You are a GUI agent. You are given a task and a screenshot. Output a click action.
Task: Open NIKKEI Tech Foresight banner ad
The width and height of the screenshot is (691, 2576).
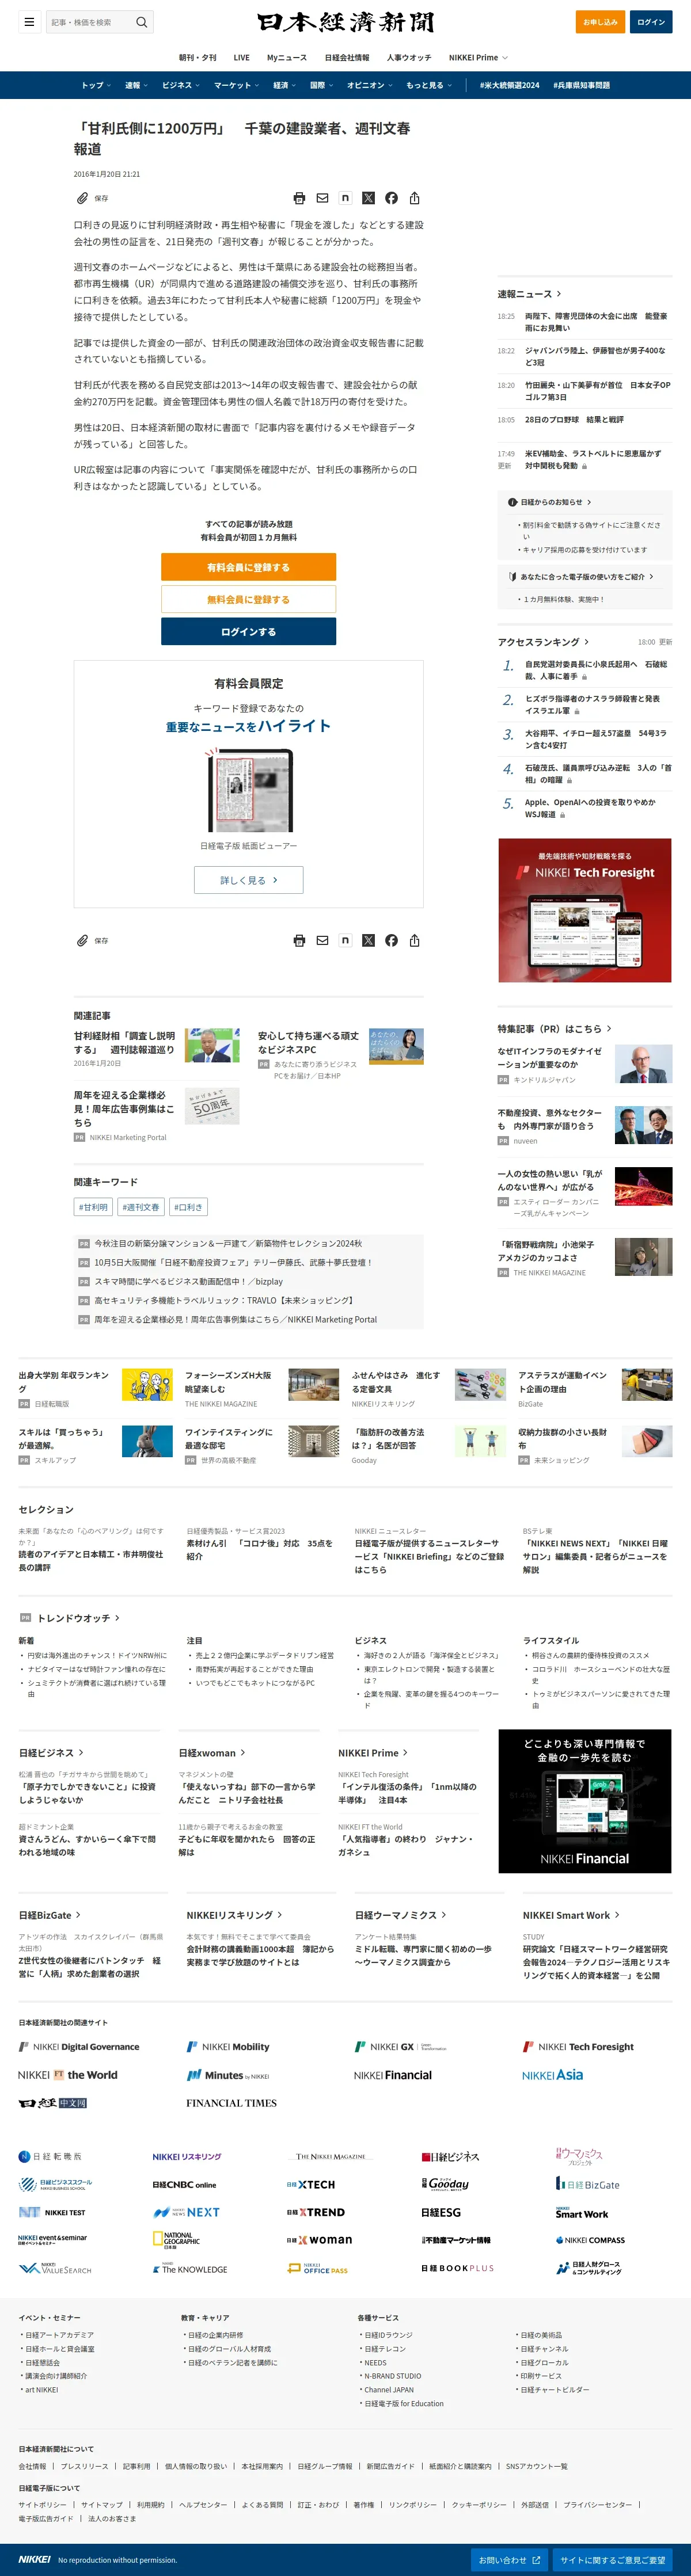[x=585, y=910]
